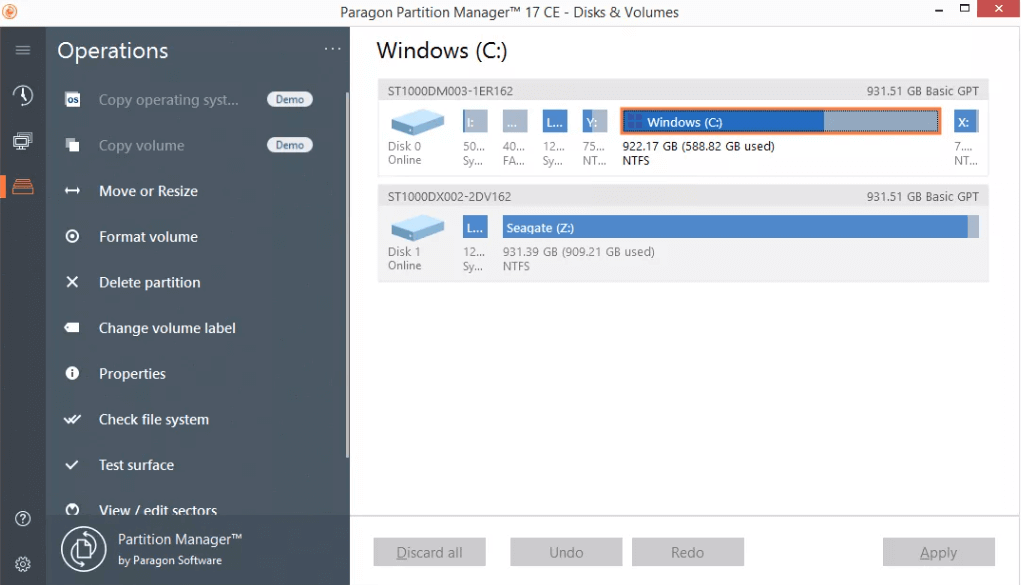Click the Change volume label tag icon
1021x585 pixels.
72,328
